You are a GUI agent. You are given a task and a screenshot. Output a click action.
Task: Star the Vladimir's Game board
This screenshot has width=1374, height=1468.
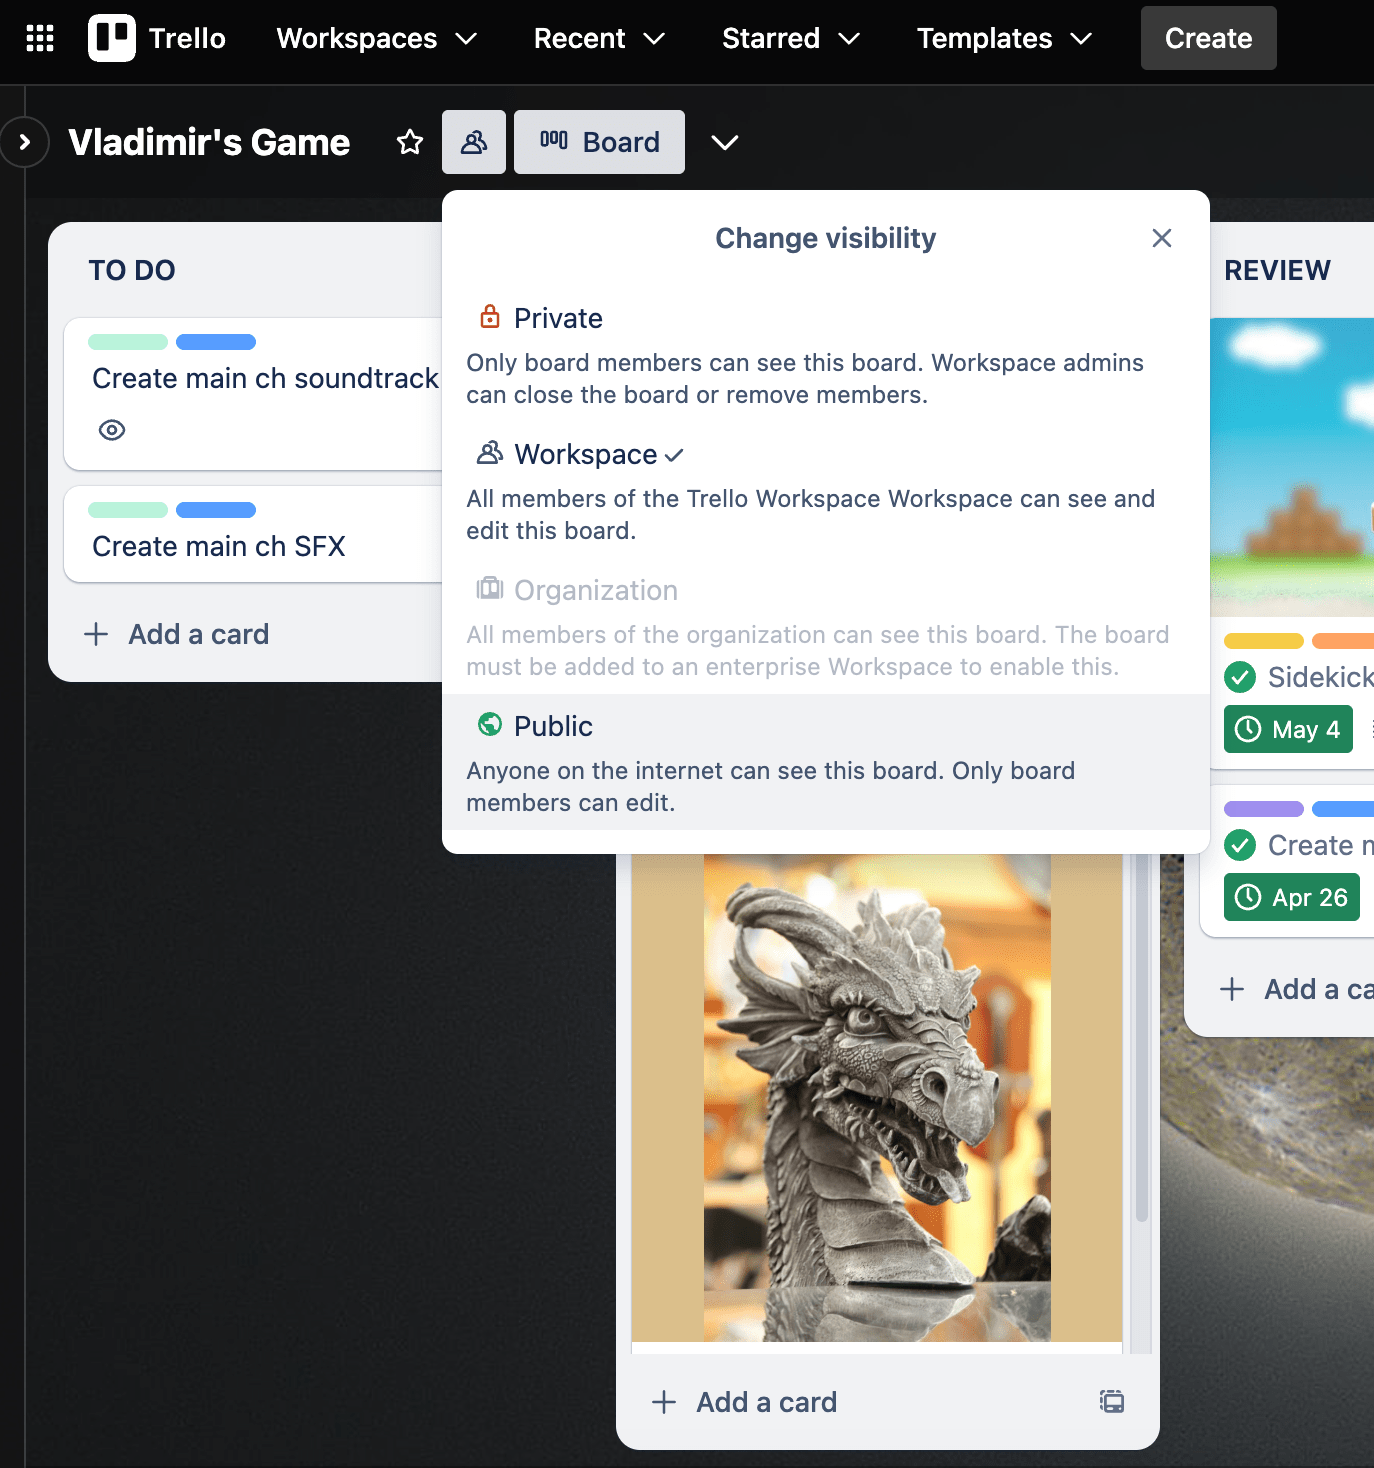tap(410, 142)
